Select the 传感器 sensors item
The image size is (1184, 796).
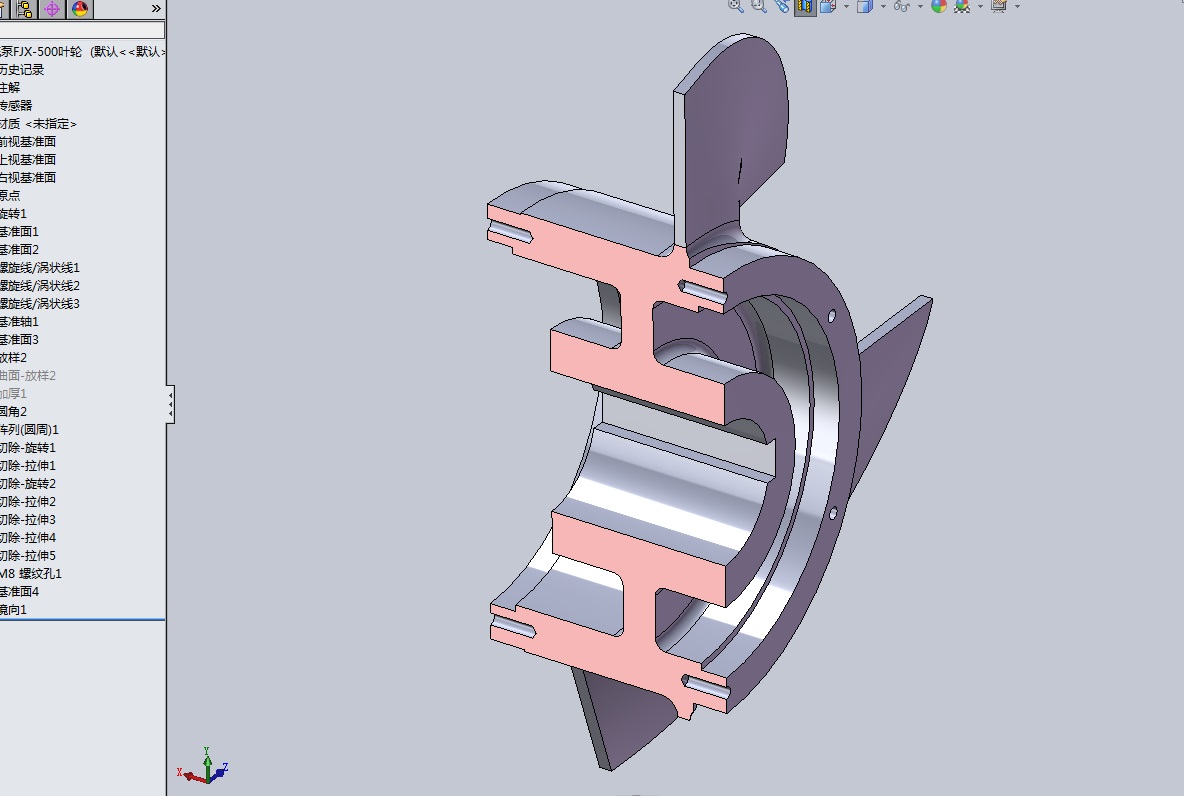(16, 106)
